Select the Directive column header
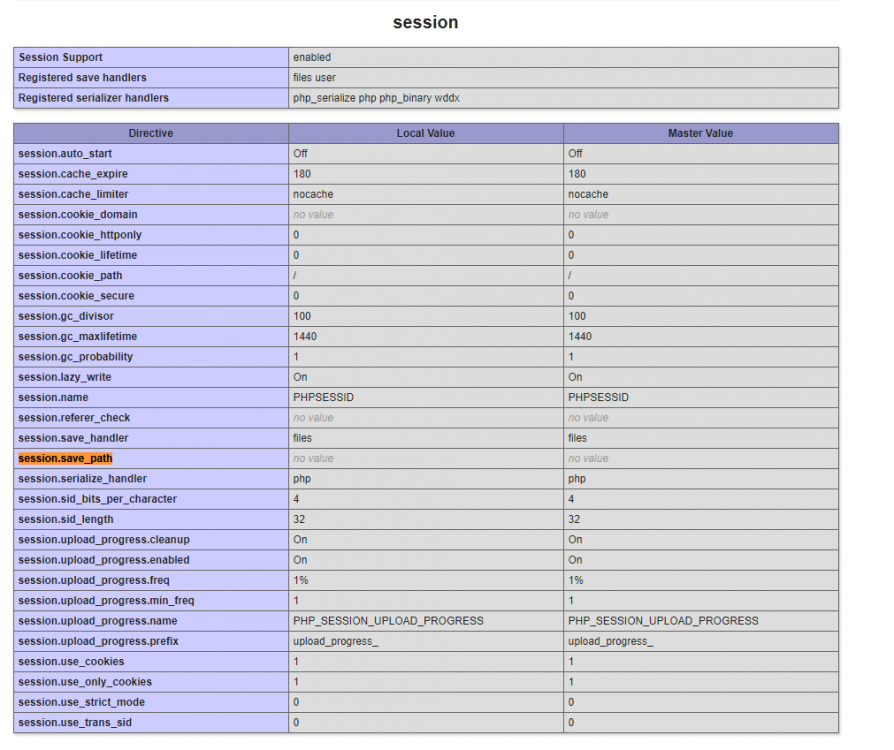Image resolution: width=894 pixels, height=750 pixels. coord(151,133)
